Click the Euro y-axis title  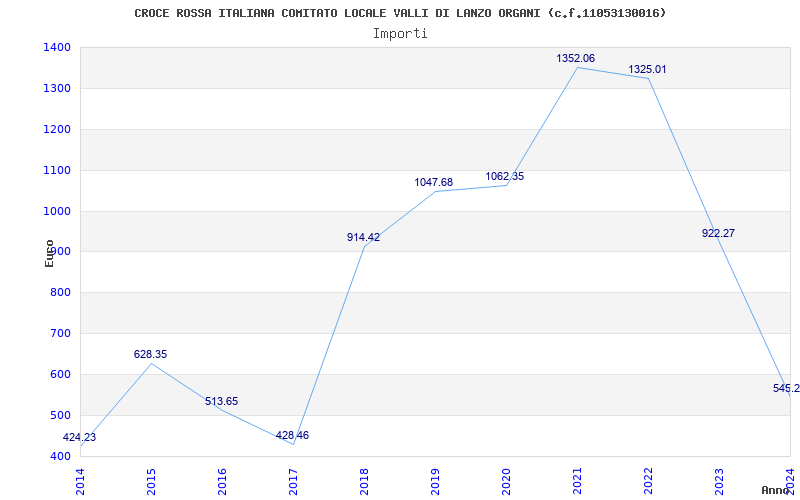(49, 253)
